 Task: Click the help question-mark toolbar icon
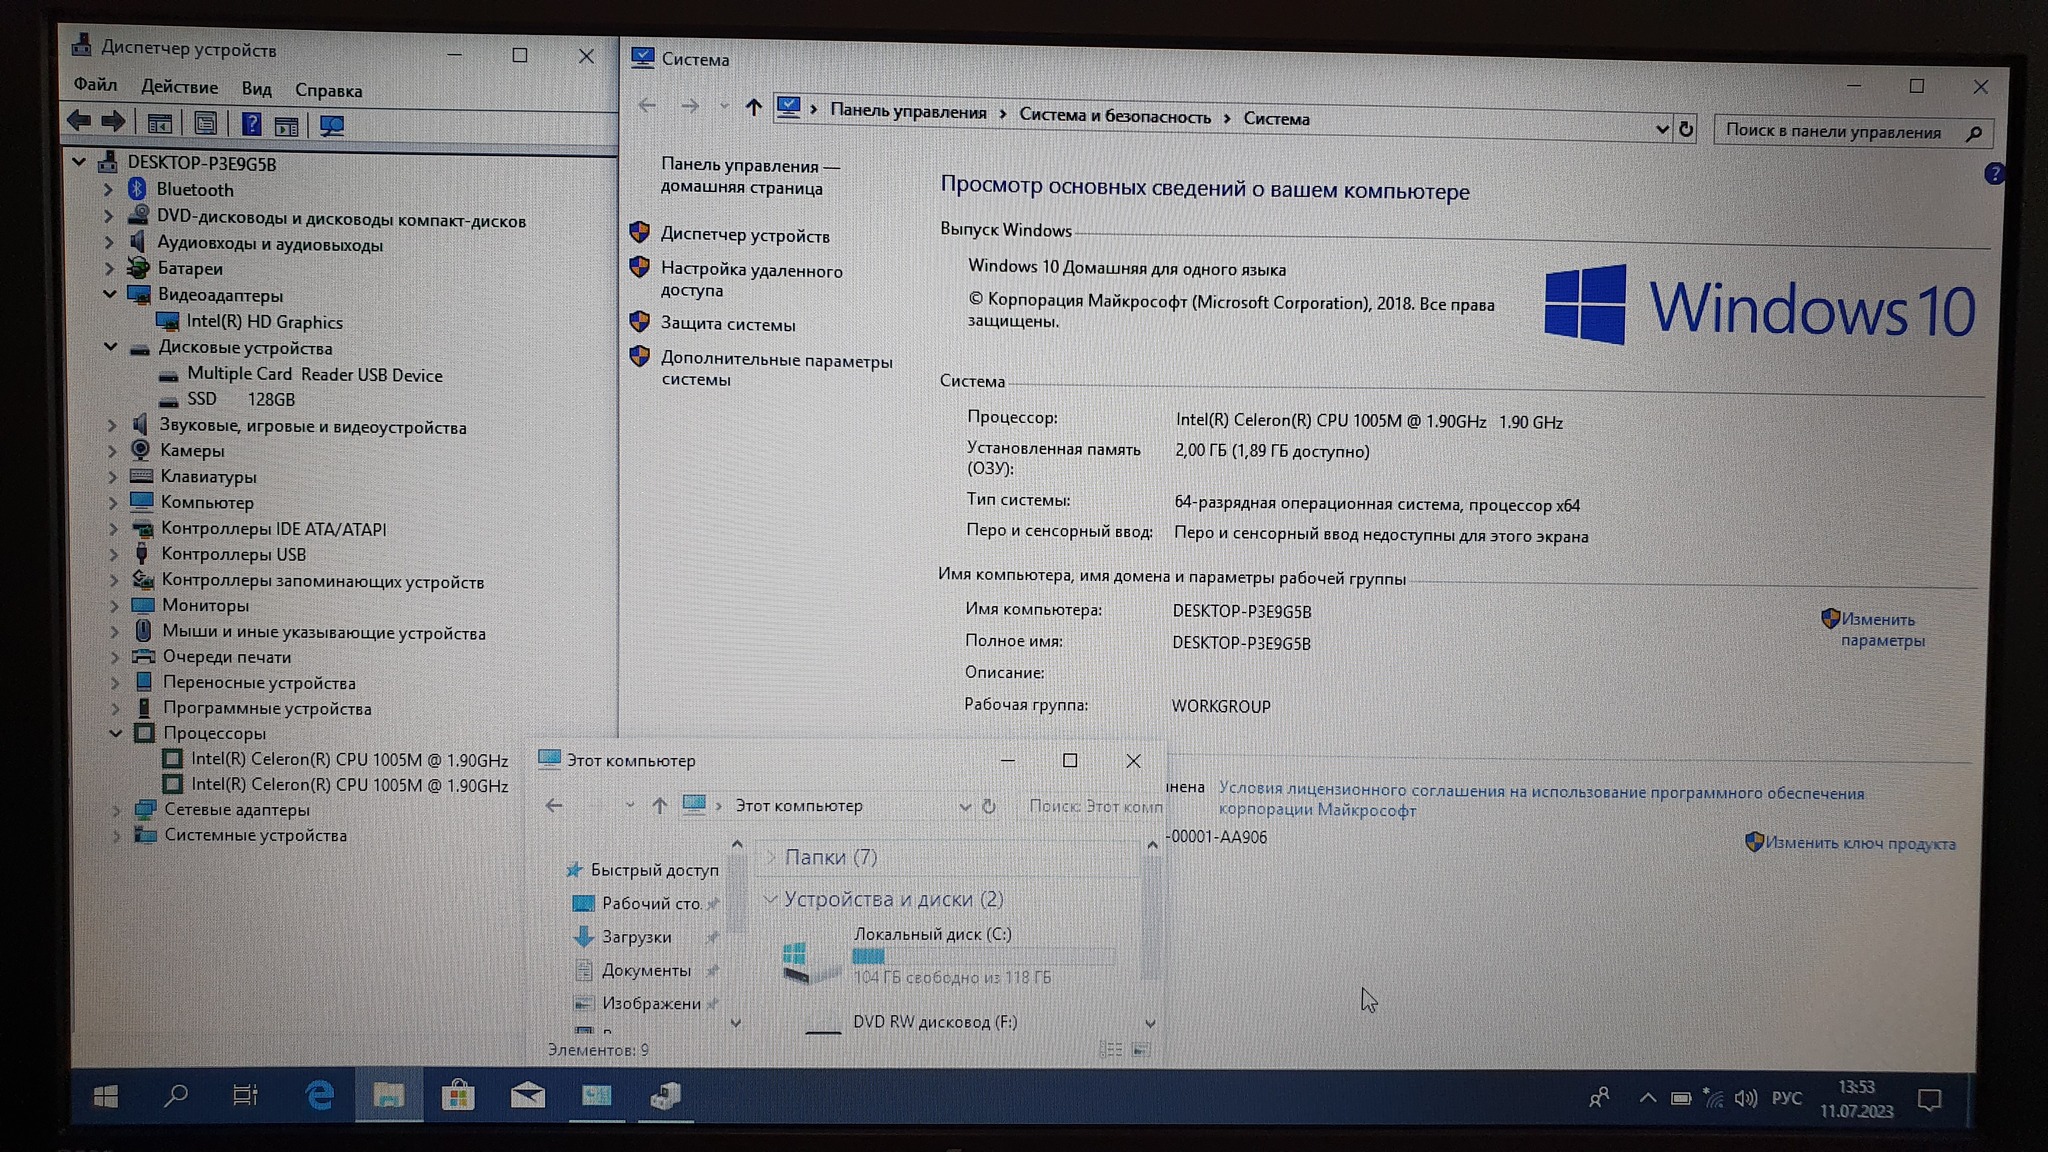[x=251, y=124]
